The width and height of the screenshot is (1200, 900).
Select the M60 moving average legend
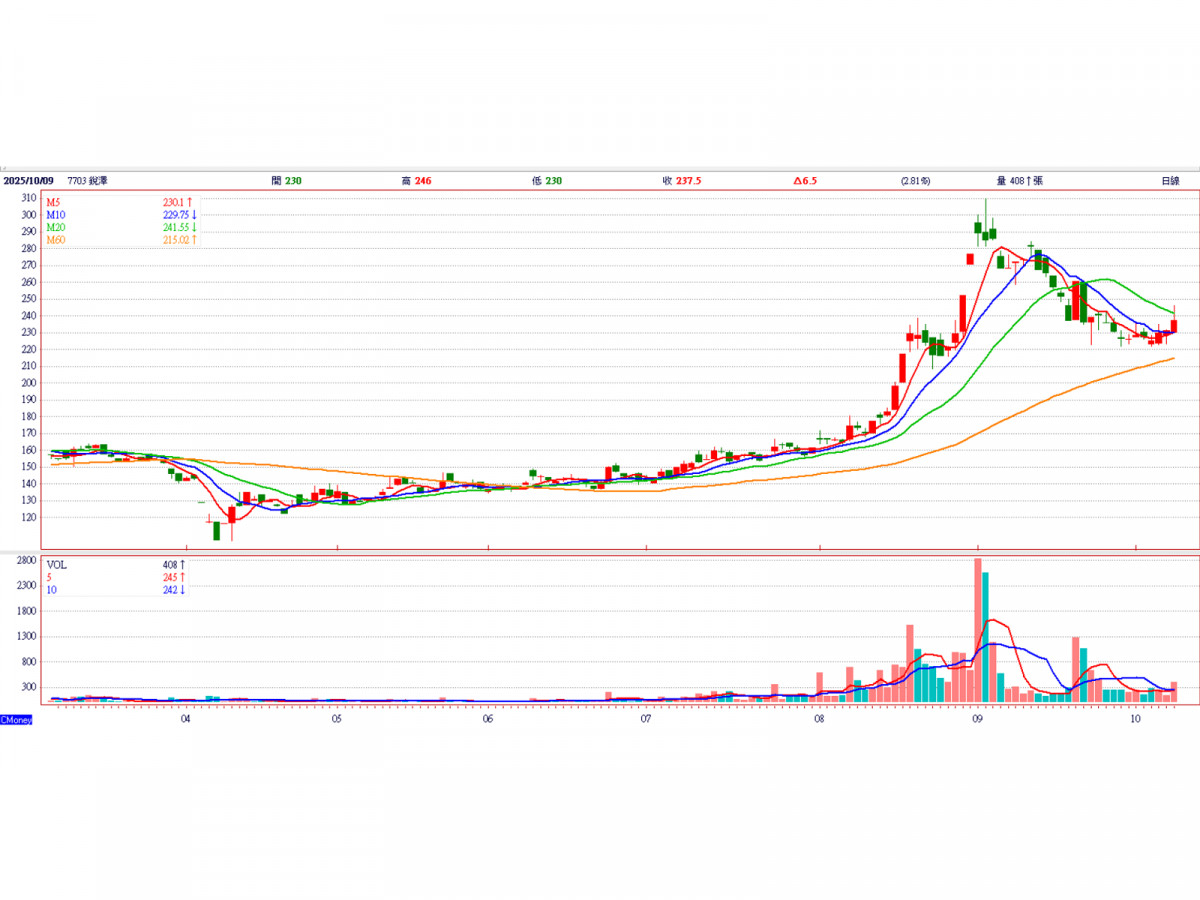(56, 240)
